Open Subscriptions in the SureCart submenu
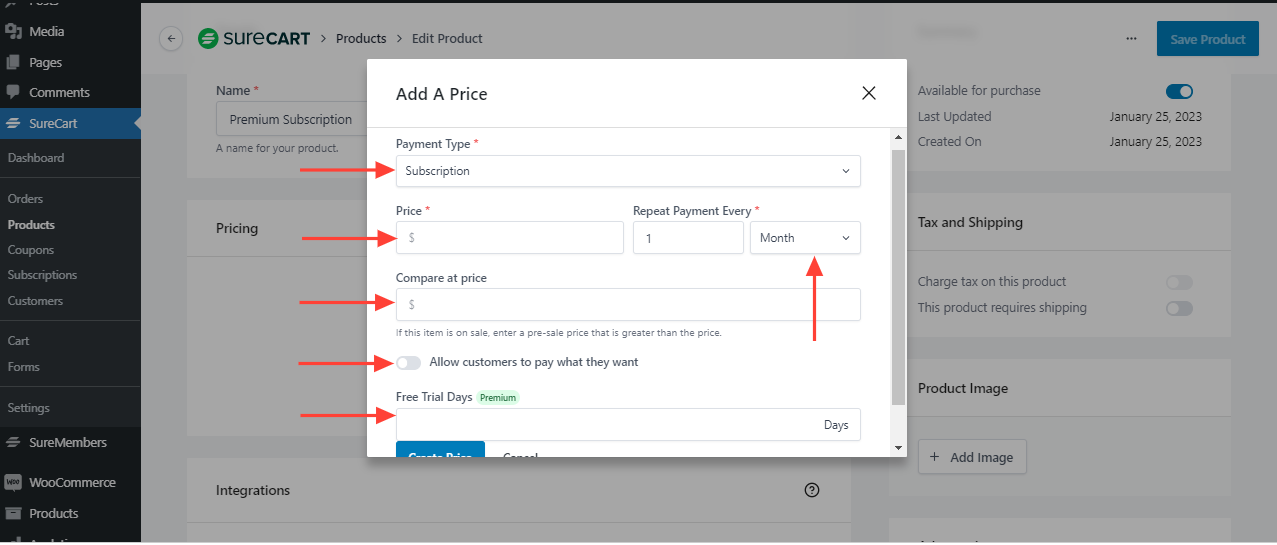The width and height of the screenshot is (1277, 545). (x=42, y=275)
